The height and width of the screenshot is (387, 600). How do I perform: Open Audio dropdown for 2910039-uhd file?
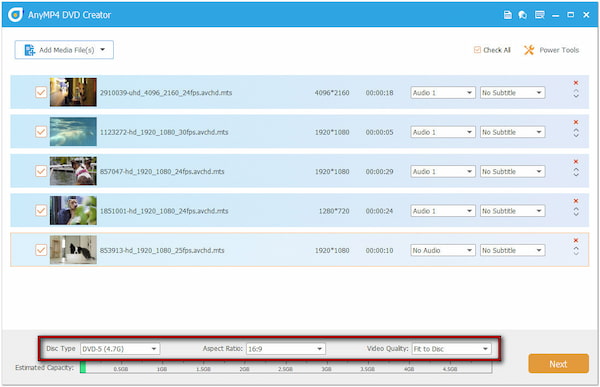click(443, 93)
